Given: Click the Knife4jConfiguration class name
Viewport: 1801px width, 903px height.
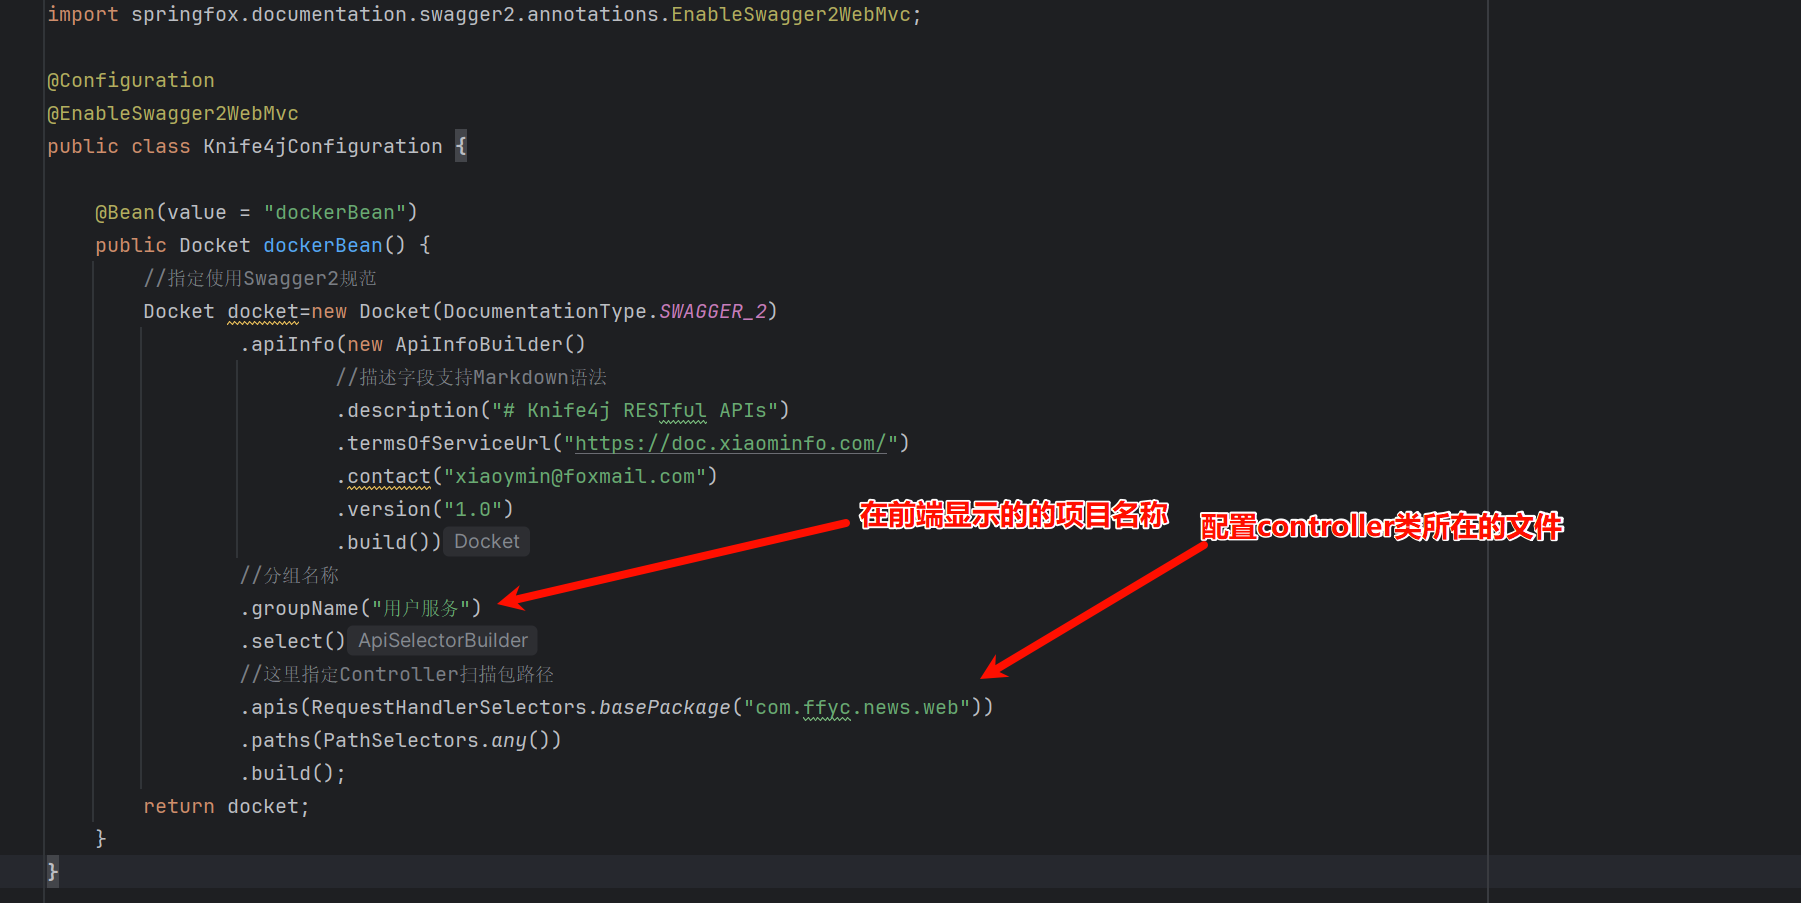Looking at the screenshot, I should pyautogui.click(x=323, y=146).
